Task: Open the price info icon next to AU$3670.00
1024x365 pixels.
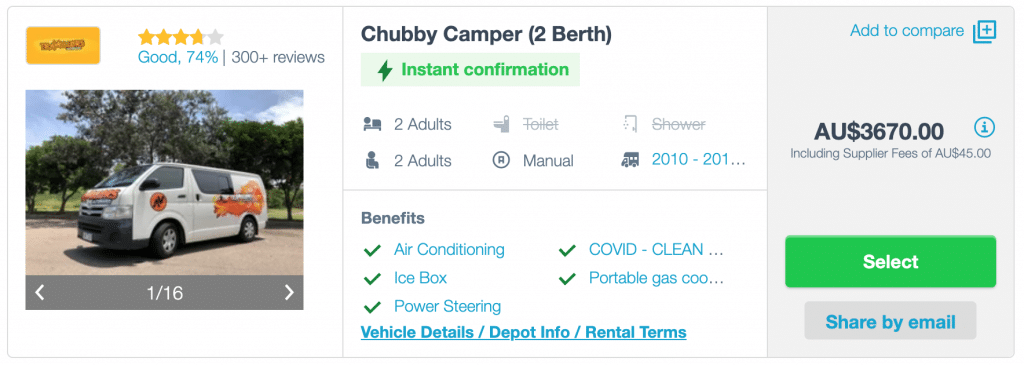Action: pos(985,127)
